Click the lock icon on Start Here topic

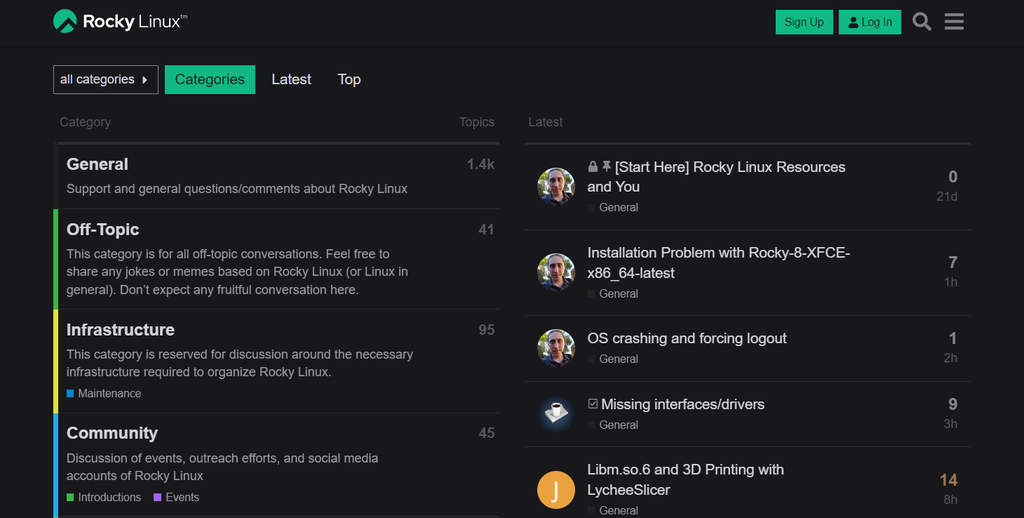[593, 167]
